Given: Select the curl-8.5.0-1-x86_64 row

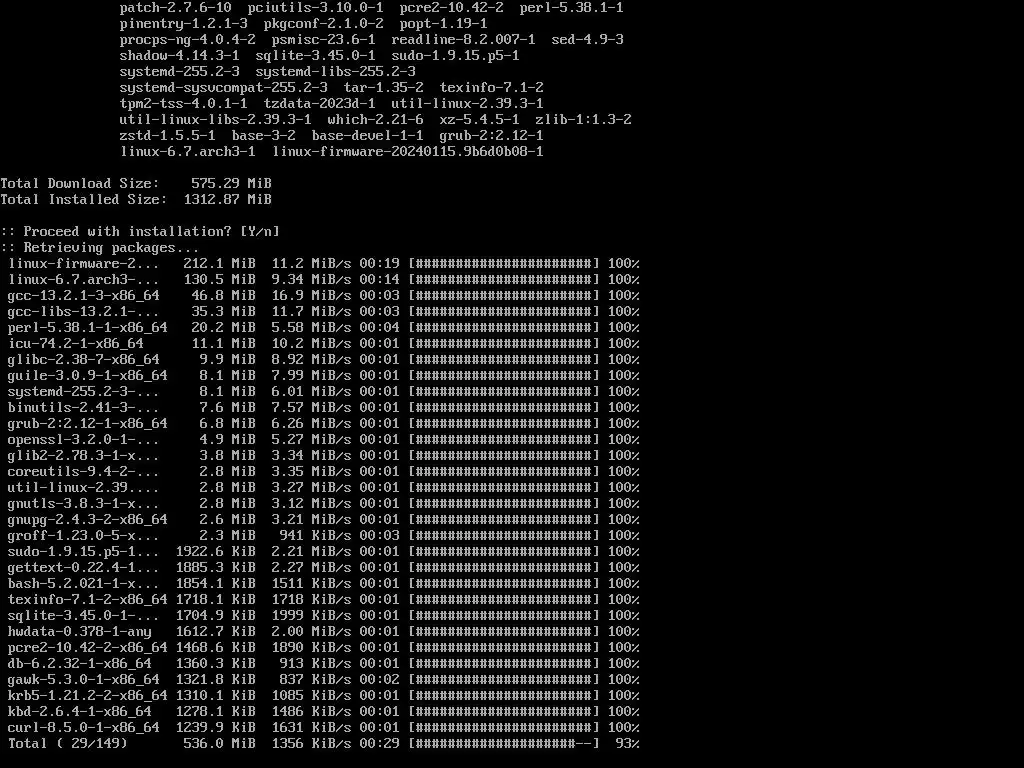Looking at the screenshot, I should (x=323, y=727).
